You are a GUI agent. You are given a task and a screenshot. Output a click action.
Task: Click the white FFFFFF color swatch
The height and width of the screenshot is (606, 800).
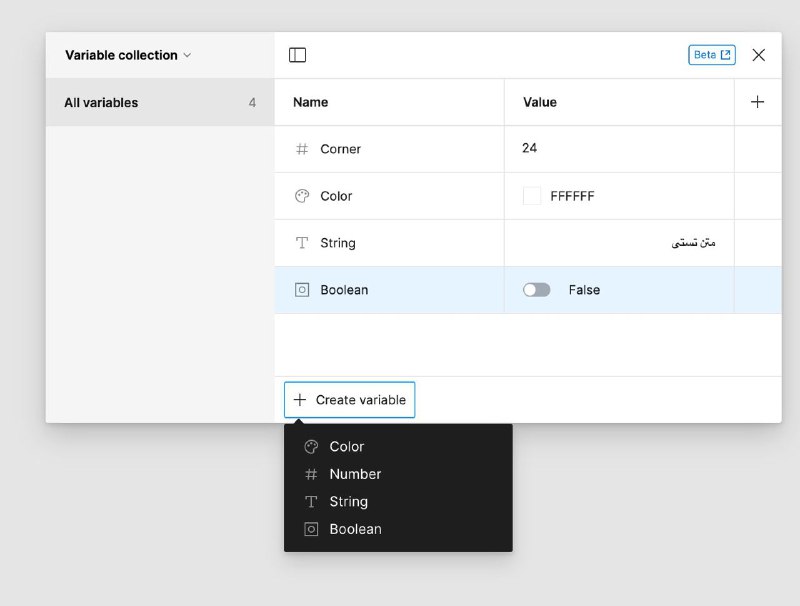click(x=532, y=196)
